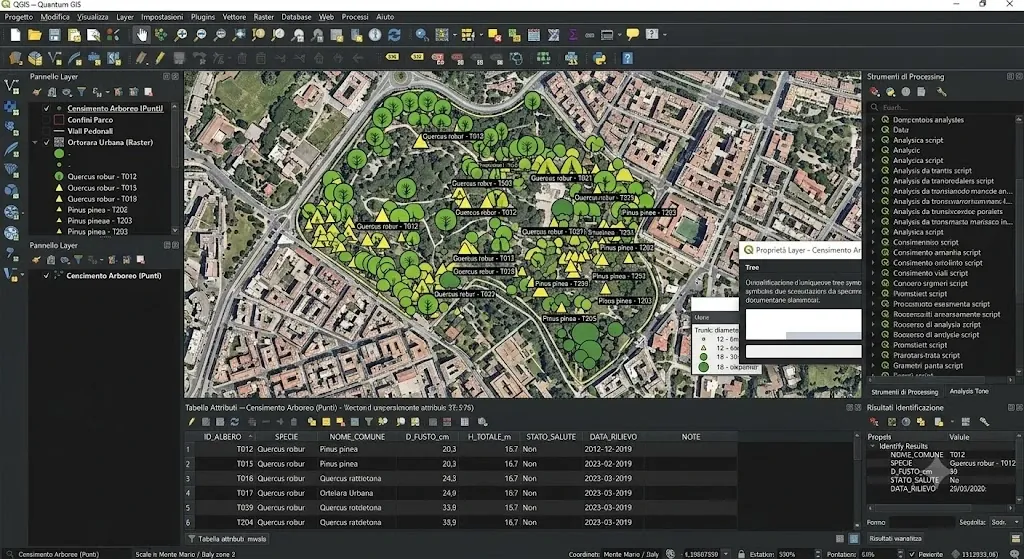Screen dimensions: 1024x559
Task: Open the Sodr. dropdown in the identify panel
Action: point(1005,522)
